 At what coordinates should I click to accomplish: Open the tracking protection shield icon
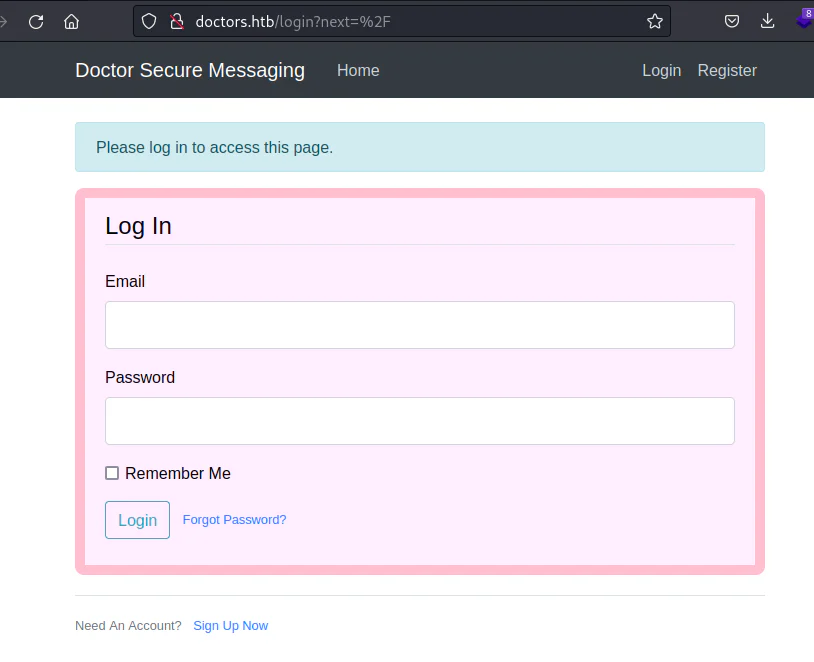pos(149,21)
